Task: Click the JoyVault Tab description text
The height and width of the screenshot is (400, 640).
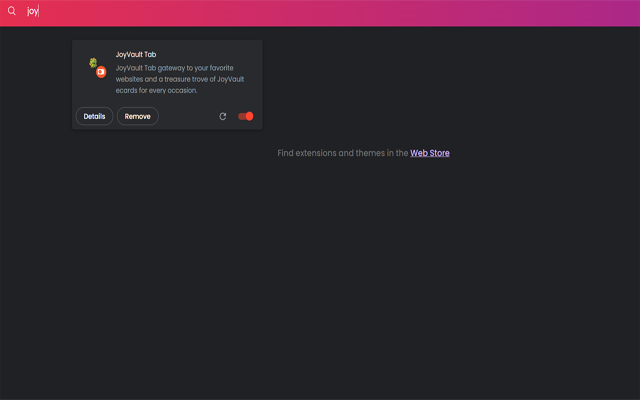Action: click(x=180, y=79)
